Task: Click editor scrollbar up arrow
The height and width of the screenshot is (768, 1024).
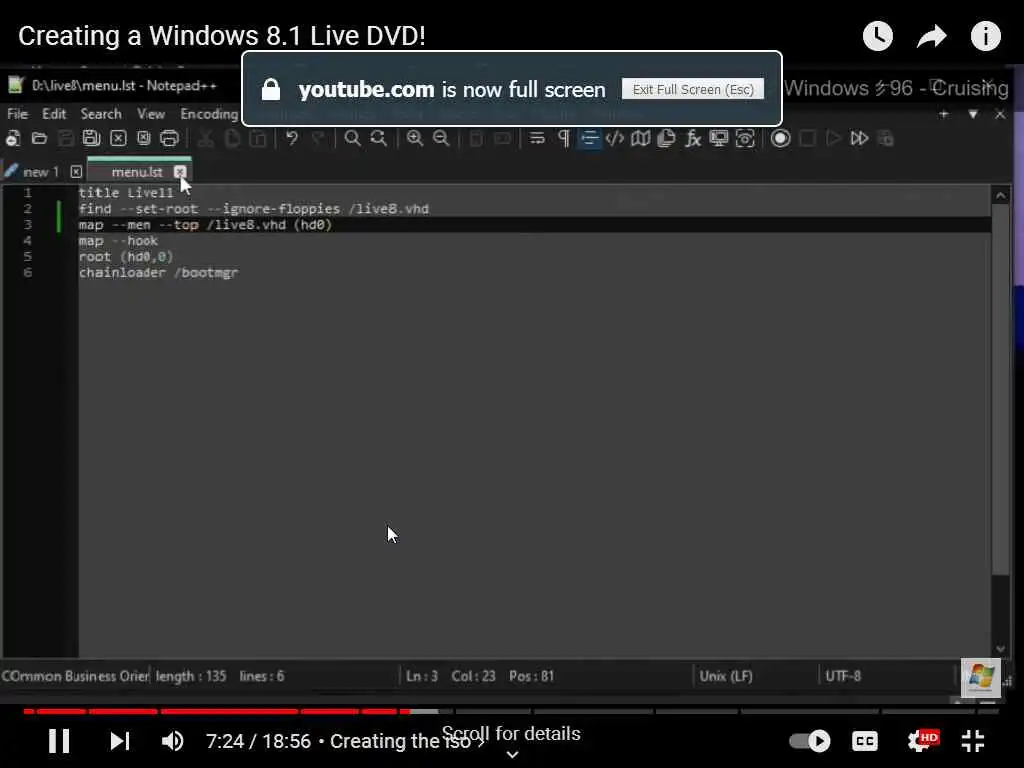Action: 1000,195
